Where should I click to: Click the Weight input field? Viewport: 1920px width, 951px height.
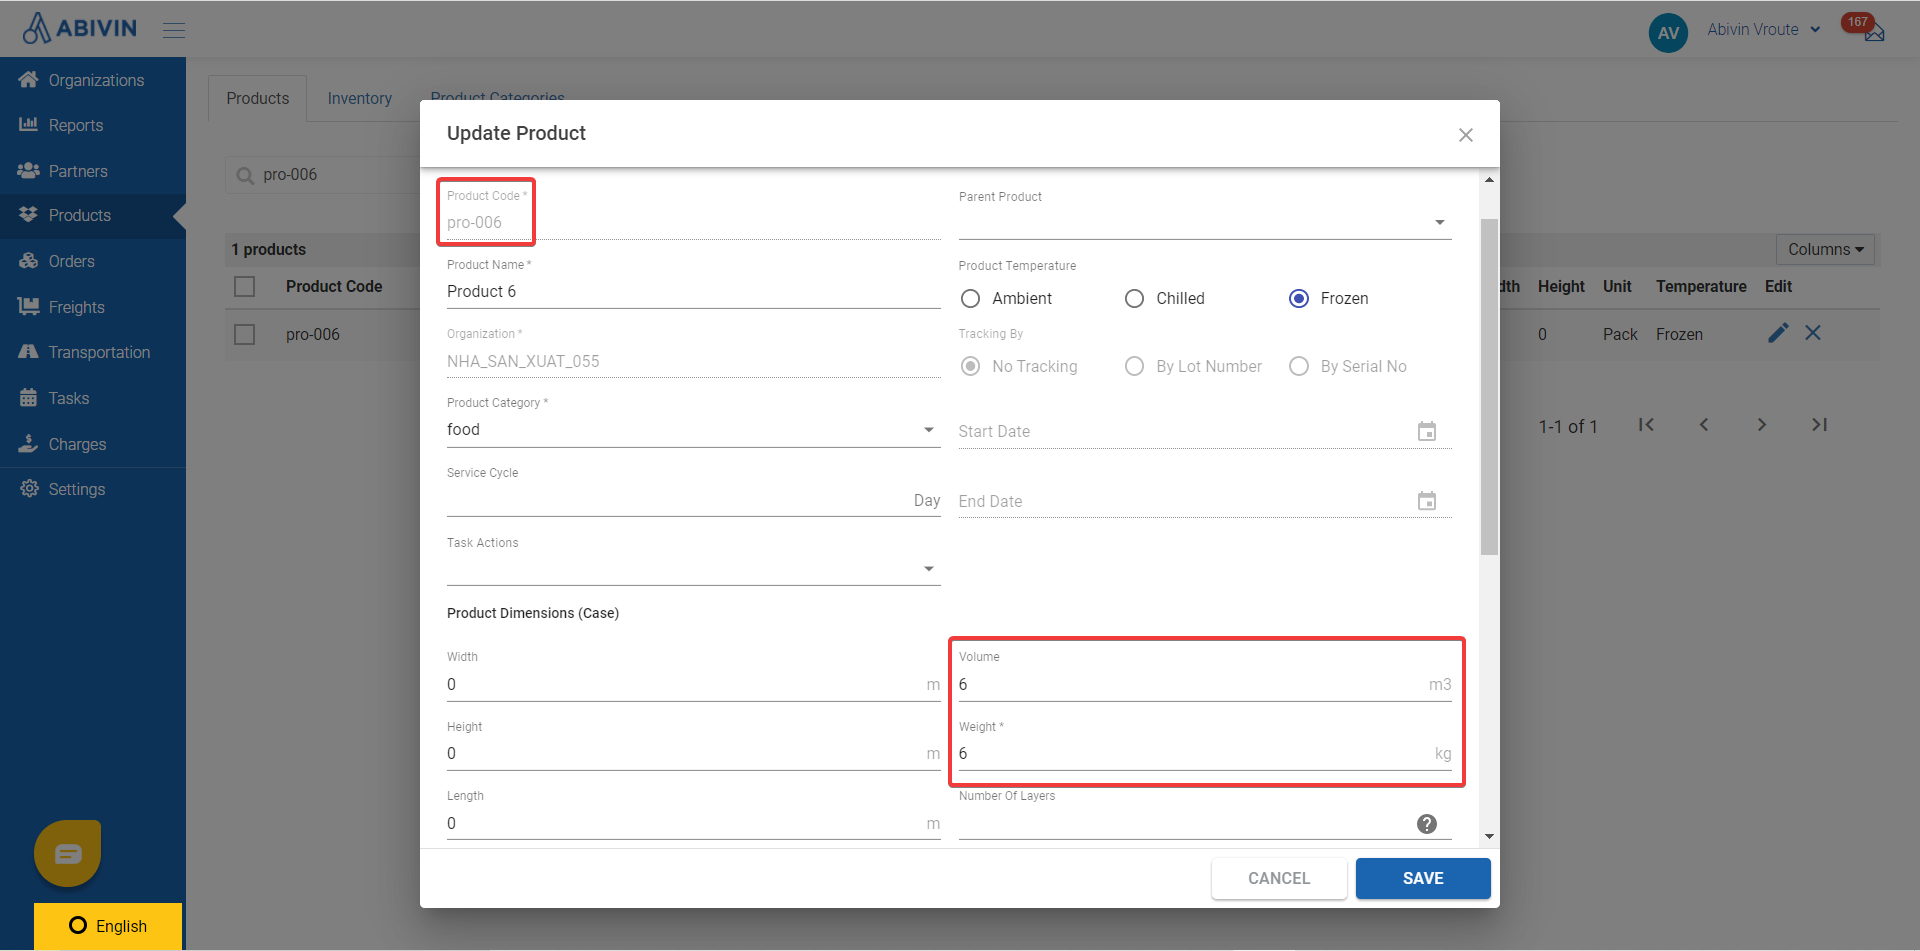1205,753
